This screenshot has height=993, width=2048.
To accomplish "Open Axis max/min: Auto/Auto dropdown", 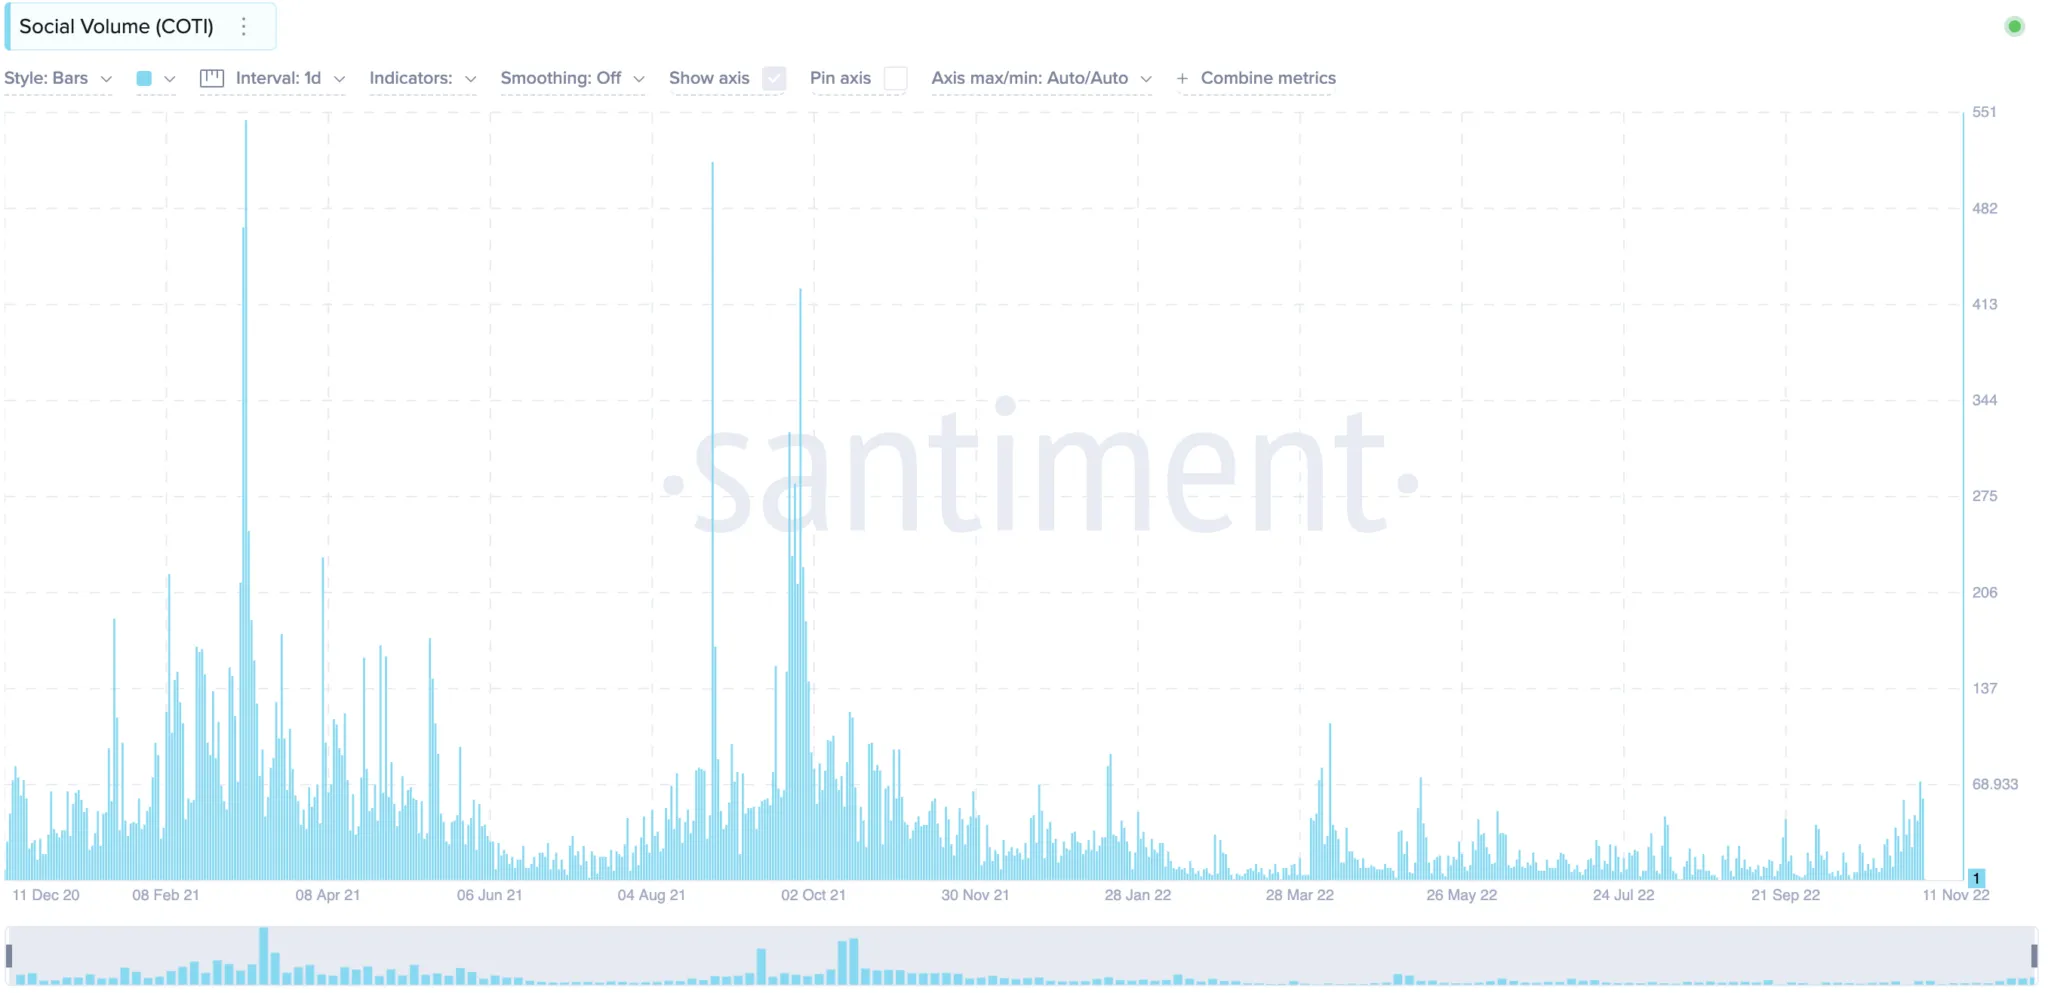I will [1041, 78].
